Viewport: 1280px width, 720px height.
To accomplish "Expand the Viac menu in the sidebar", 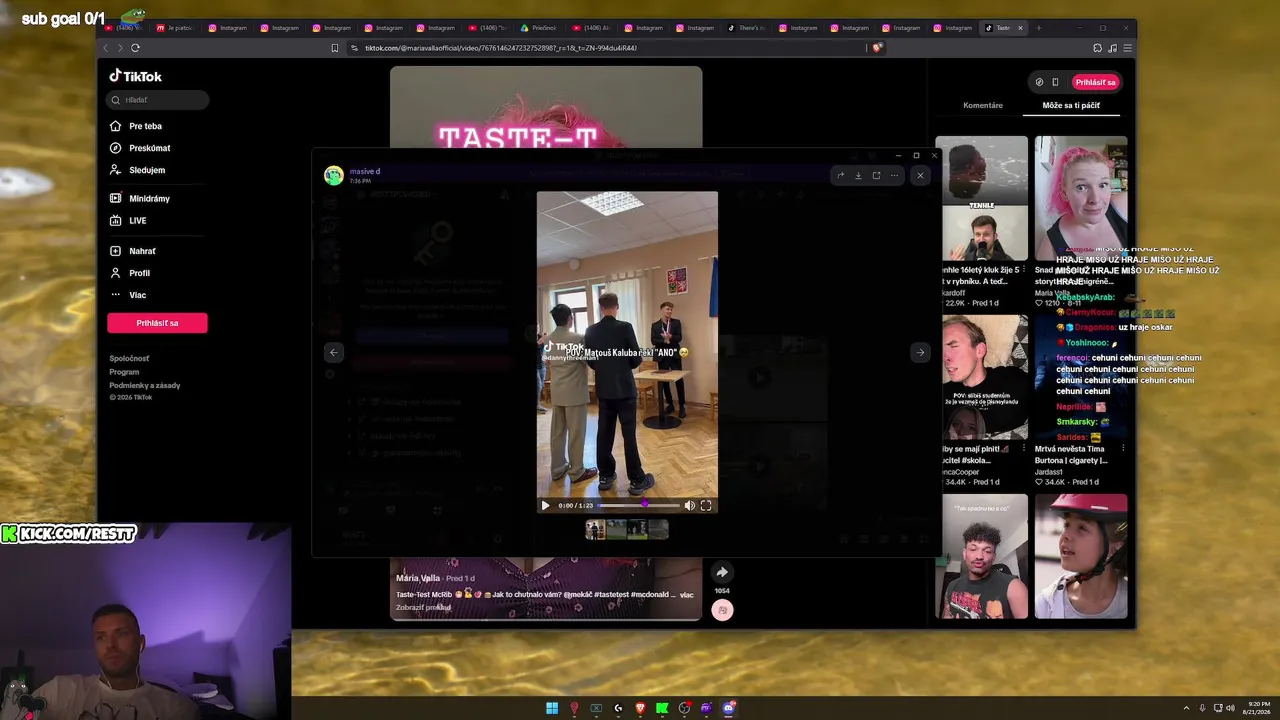I will click(x=129, y=295).
